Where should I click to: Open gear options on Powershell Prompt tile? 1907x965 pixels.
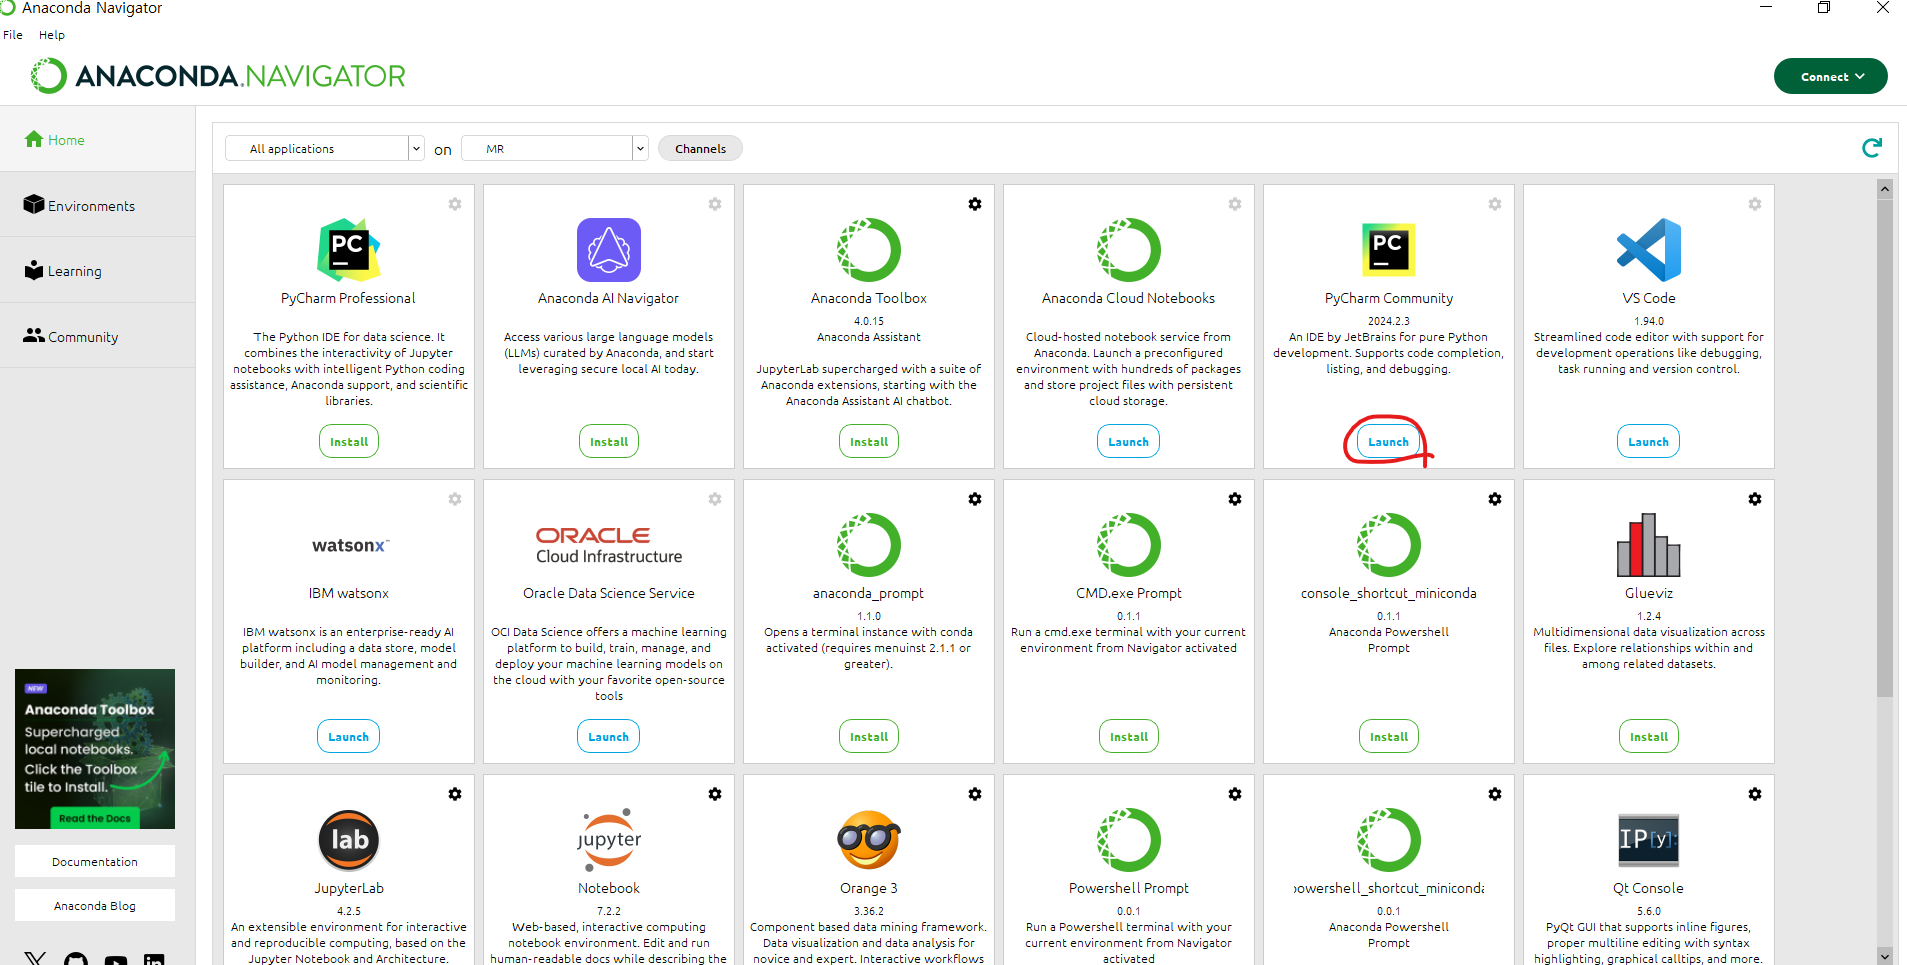tap(1234, 794)
